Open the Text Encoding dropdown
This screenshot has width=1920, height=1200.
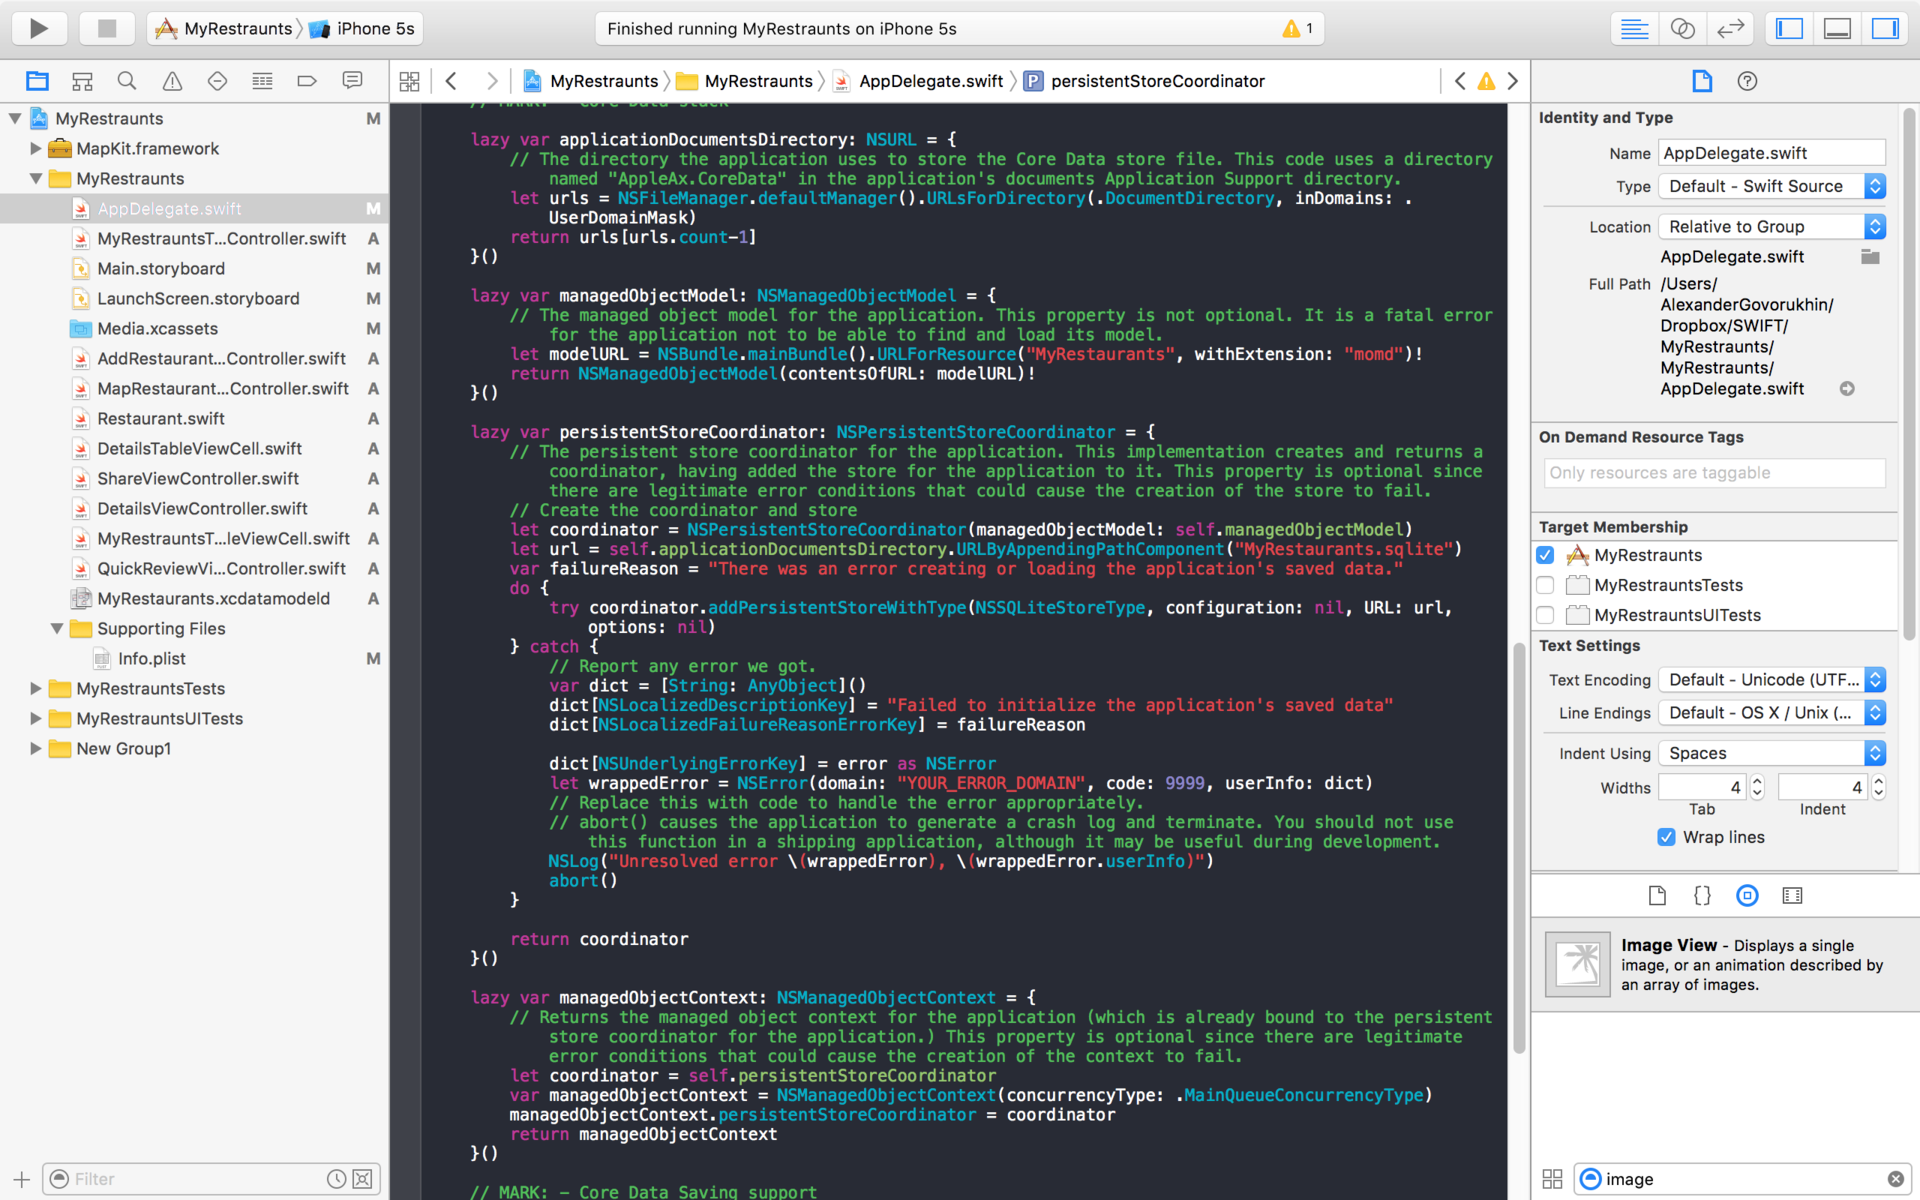pos(1772,680)
